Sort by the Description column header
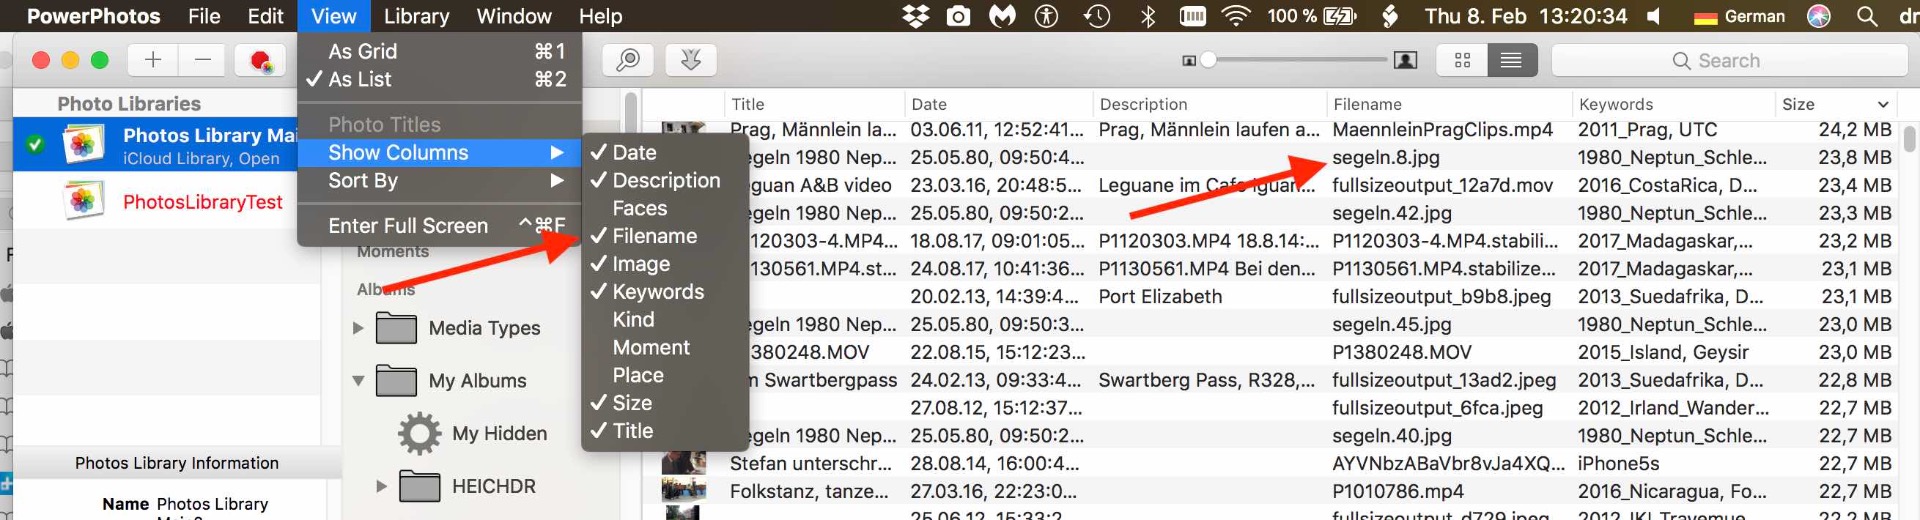1920x520 pixels. [x=1209, y=104]
